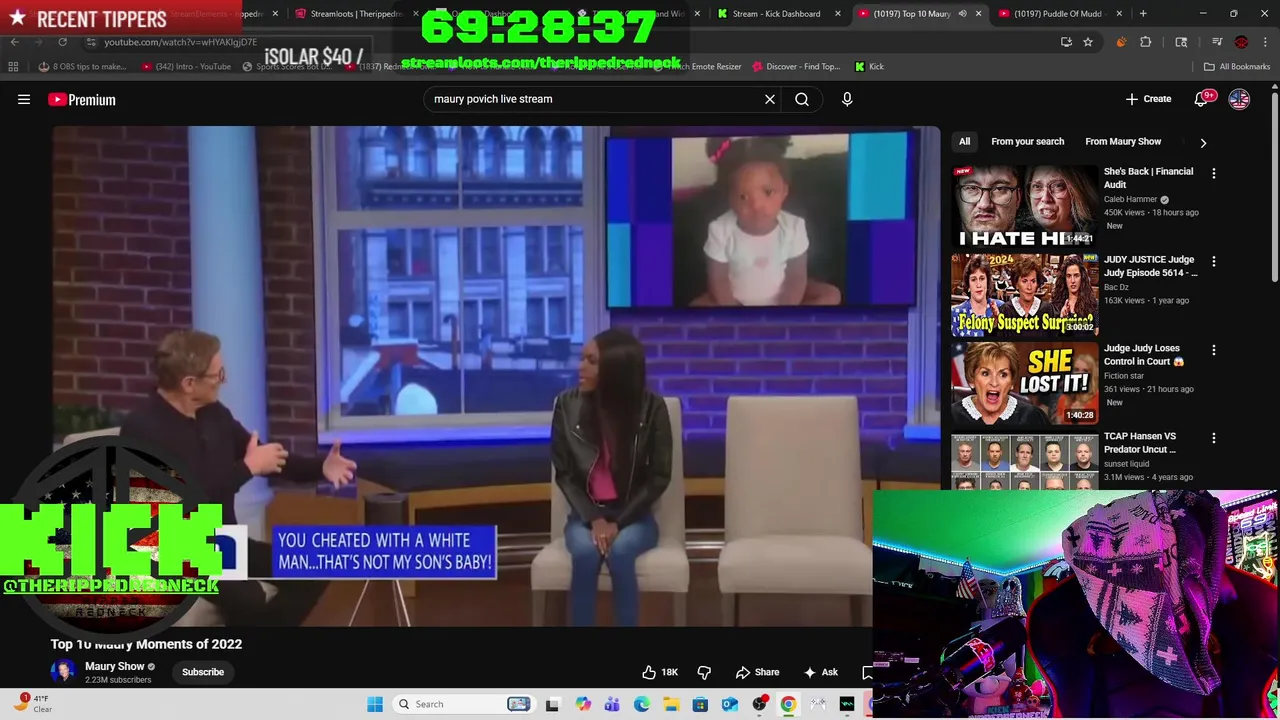Click the Ask button under the video

820,672
